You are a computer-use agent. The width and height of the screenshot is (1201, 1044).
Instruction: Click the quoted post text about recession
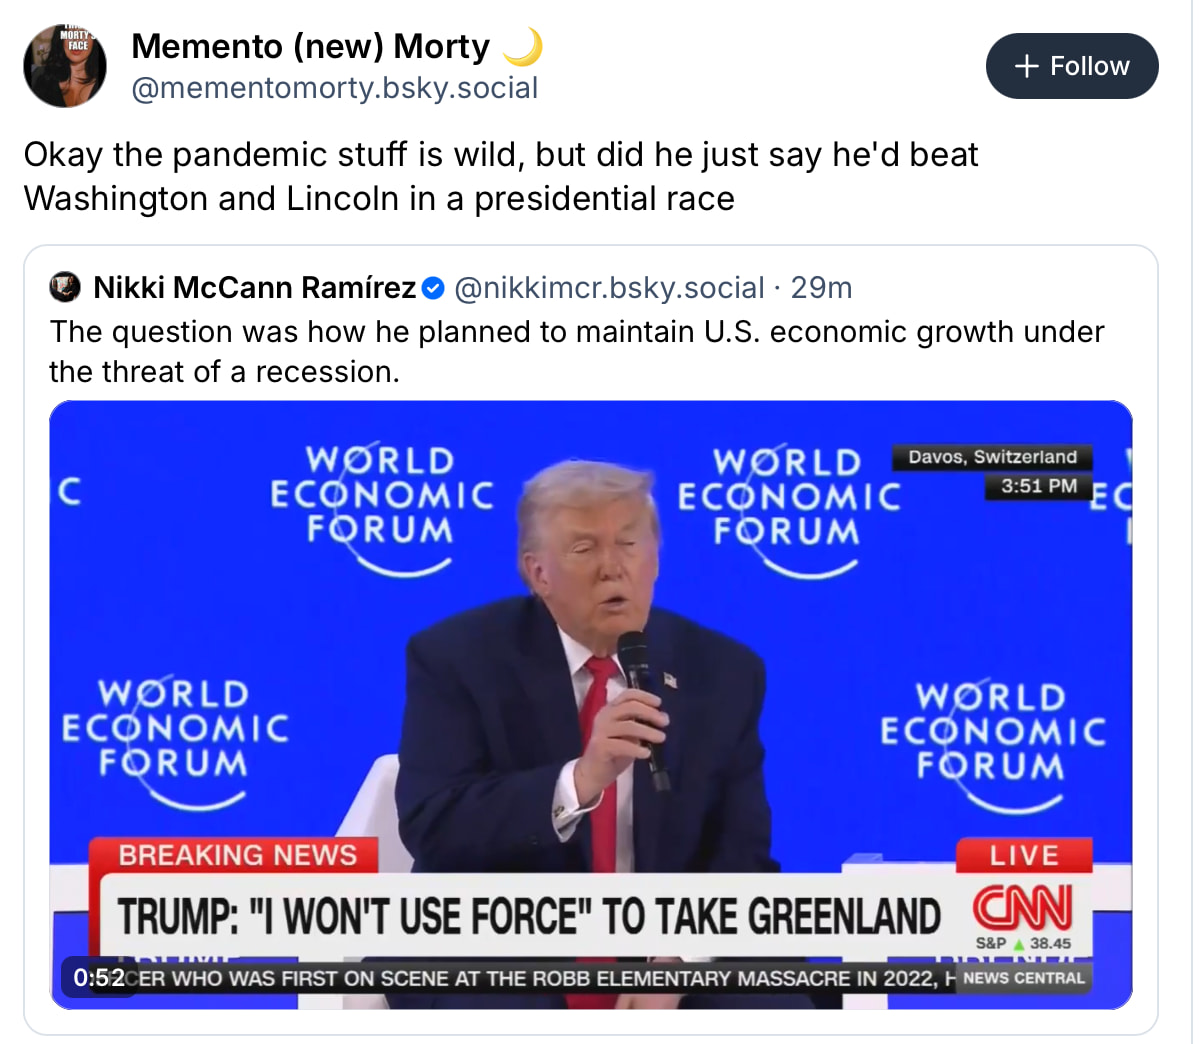coord(576,351)
